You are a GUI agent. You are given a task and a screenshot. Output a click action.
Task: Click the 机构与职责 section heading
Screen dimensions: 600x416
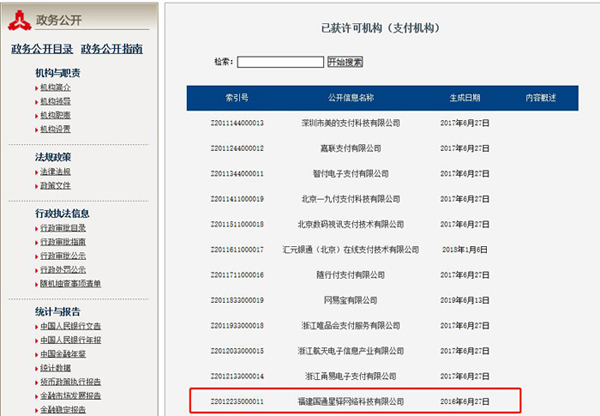pos(58,73)
